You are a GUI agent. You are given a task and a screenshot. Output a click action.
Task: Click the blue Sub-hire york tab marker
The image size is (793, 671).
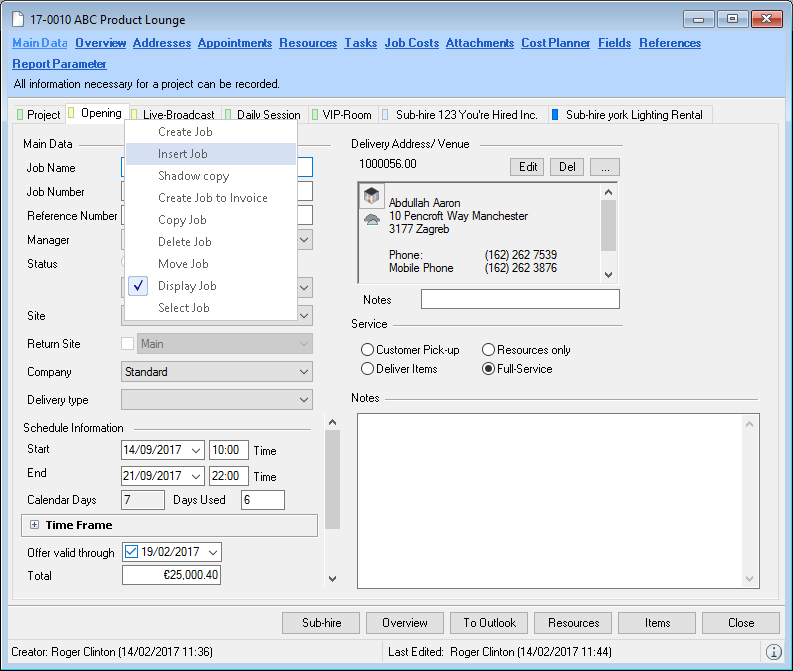pyautogui.click(x=555, y=115)
